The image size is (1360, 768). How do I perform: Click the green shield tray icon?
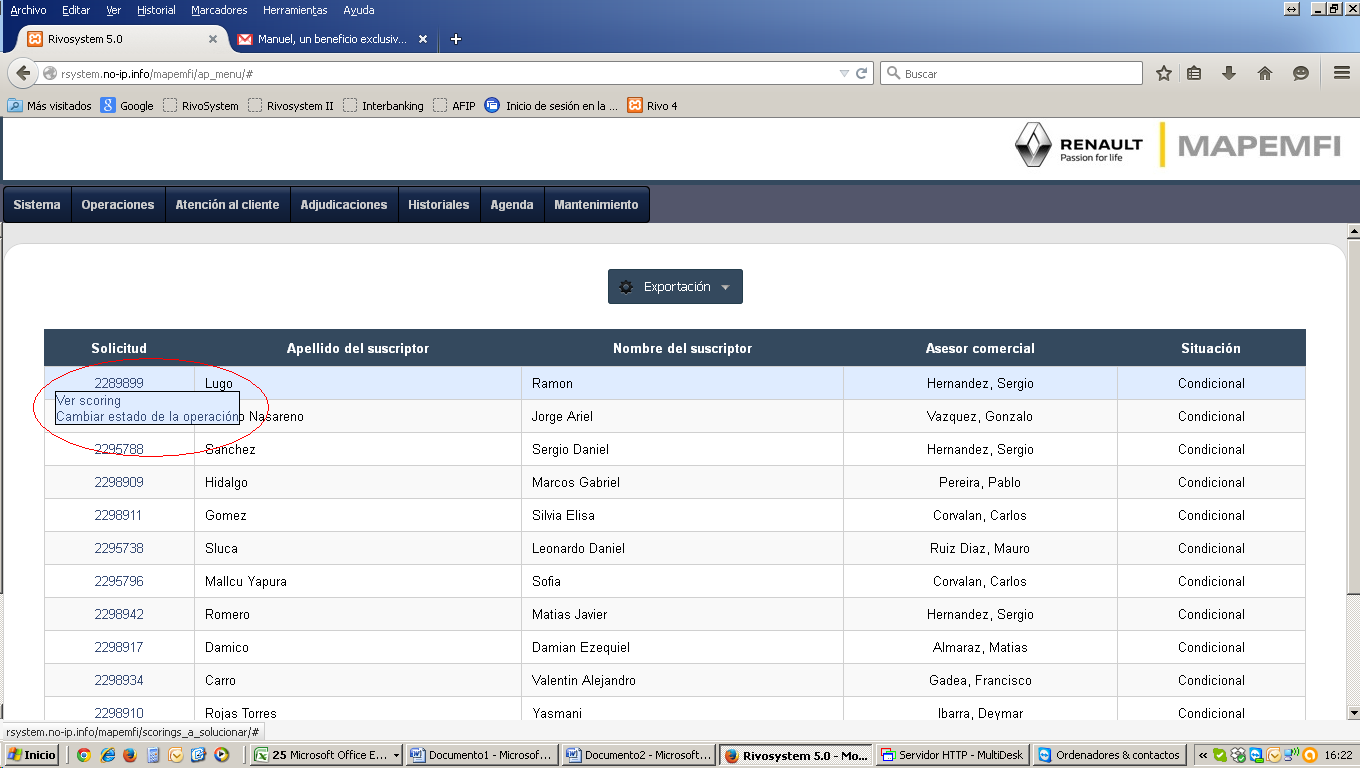point(1219,755)
